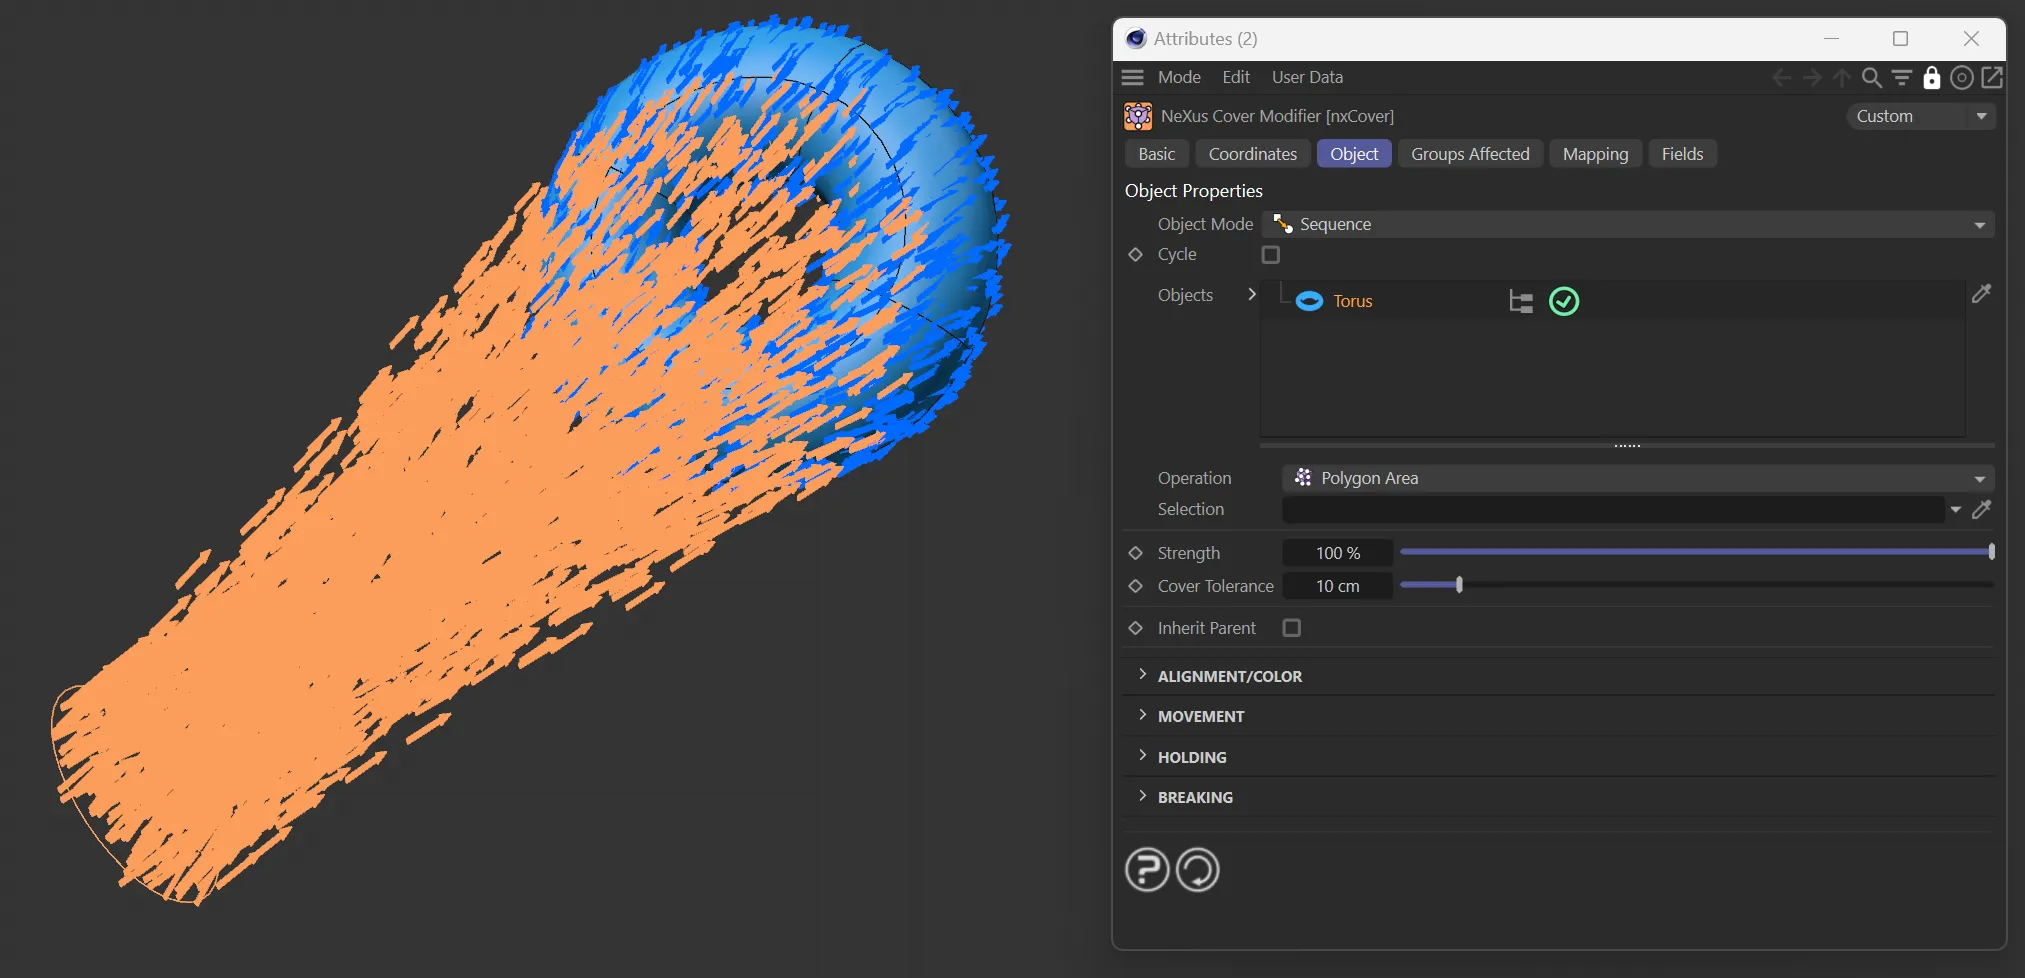Open the Object Mode Sequence dropdown

point(1627,224)
